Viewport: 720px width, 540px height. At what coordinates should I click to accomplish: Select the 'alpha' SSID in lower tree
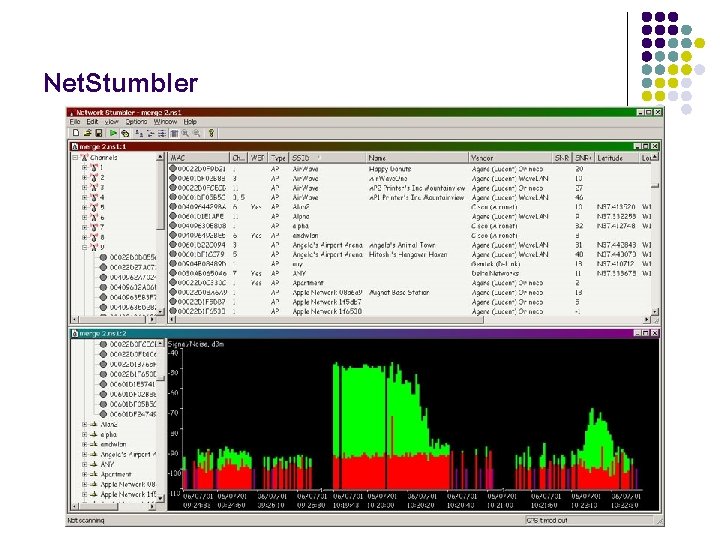tap(109, 434)
